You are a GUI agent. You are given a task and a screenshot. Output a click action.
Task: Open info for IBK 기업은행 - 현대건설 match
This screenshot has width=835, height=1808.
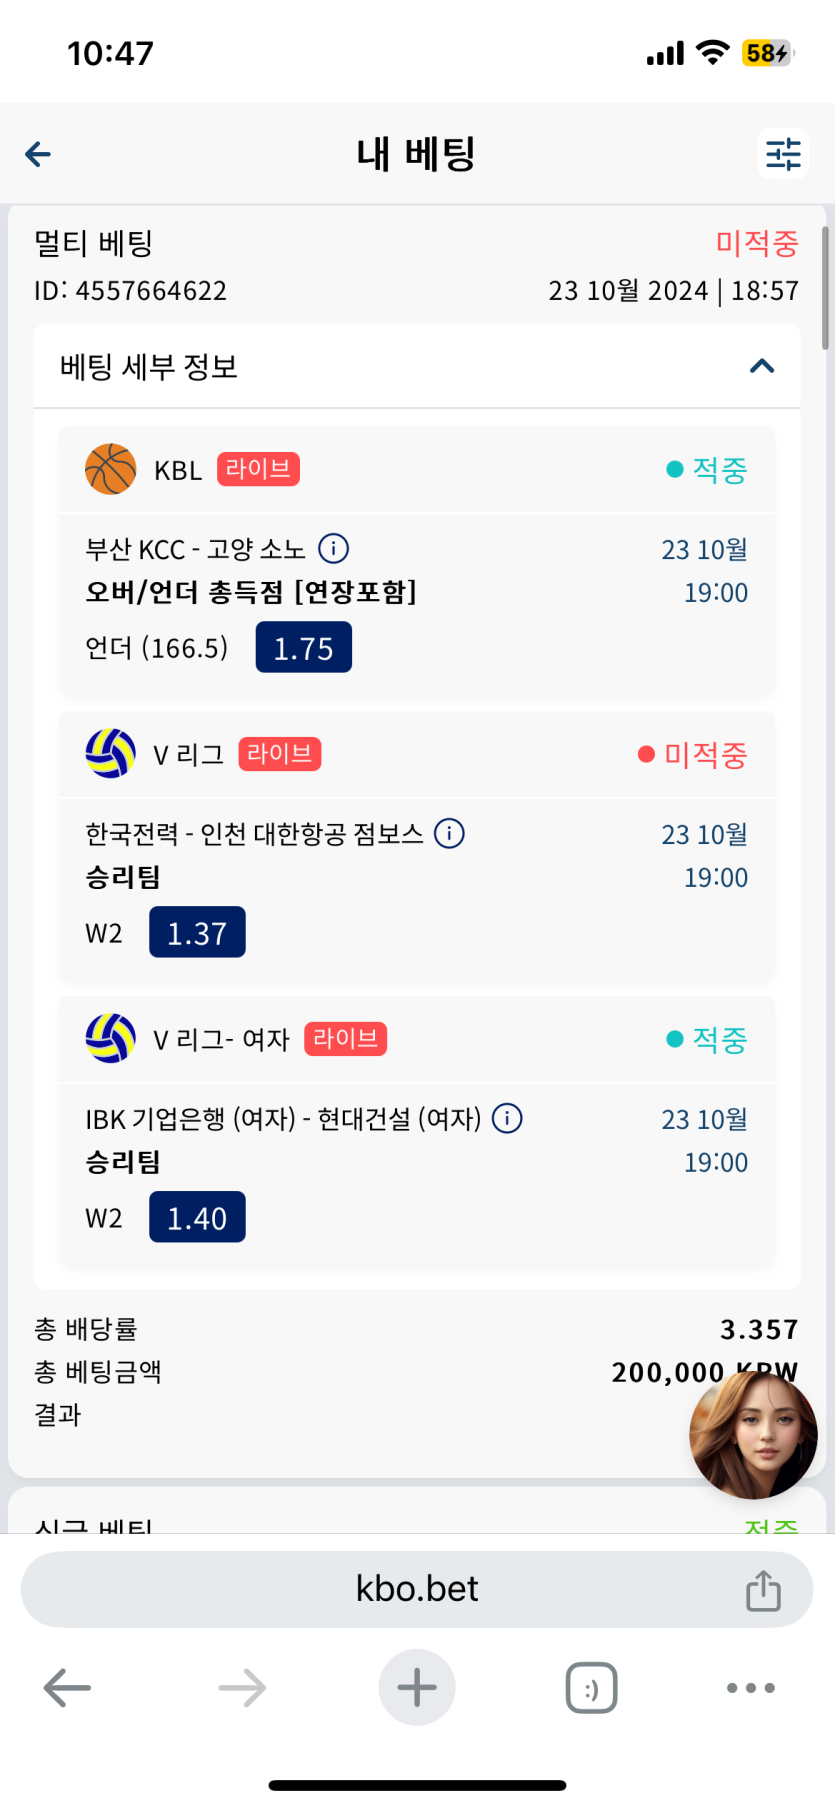[x=507, y=1118]
